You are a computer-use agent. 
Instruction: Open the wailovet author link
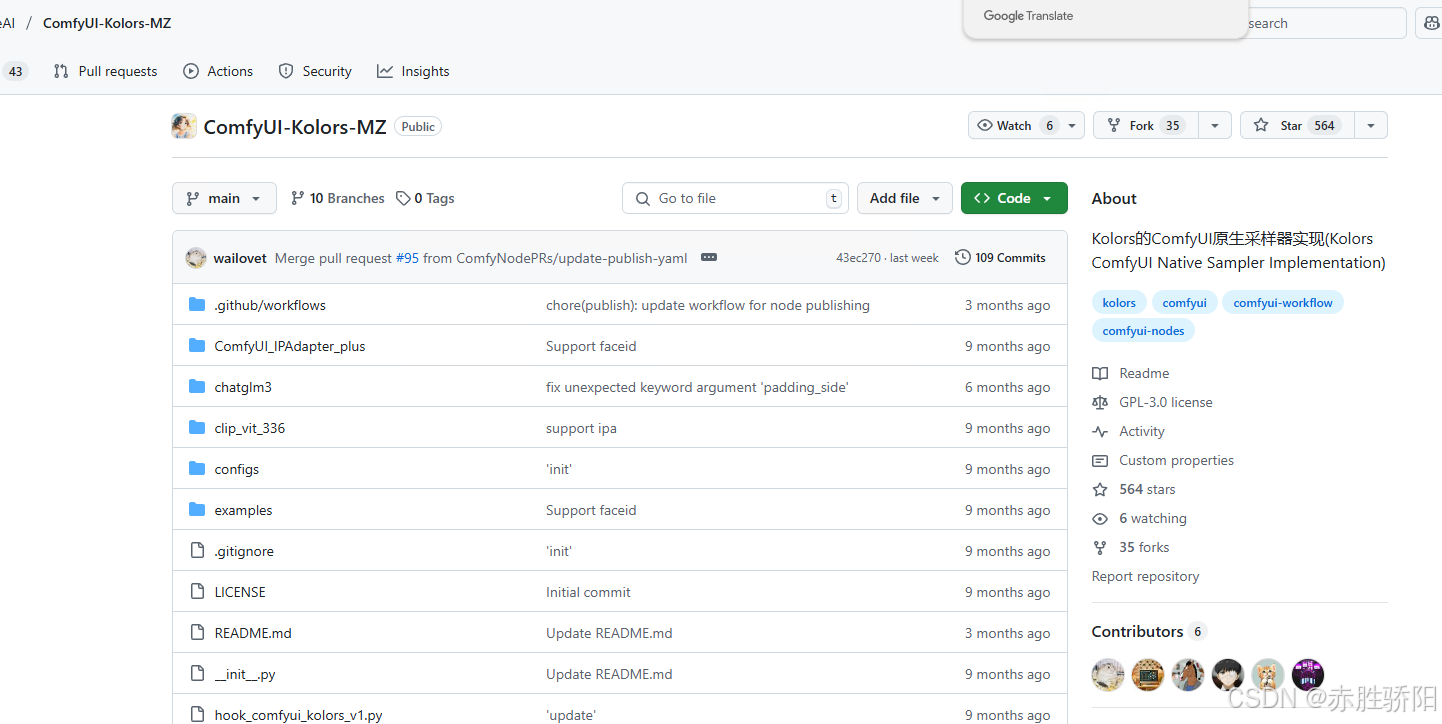pyautogui.click(x=240, y=258)
